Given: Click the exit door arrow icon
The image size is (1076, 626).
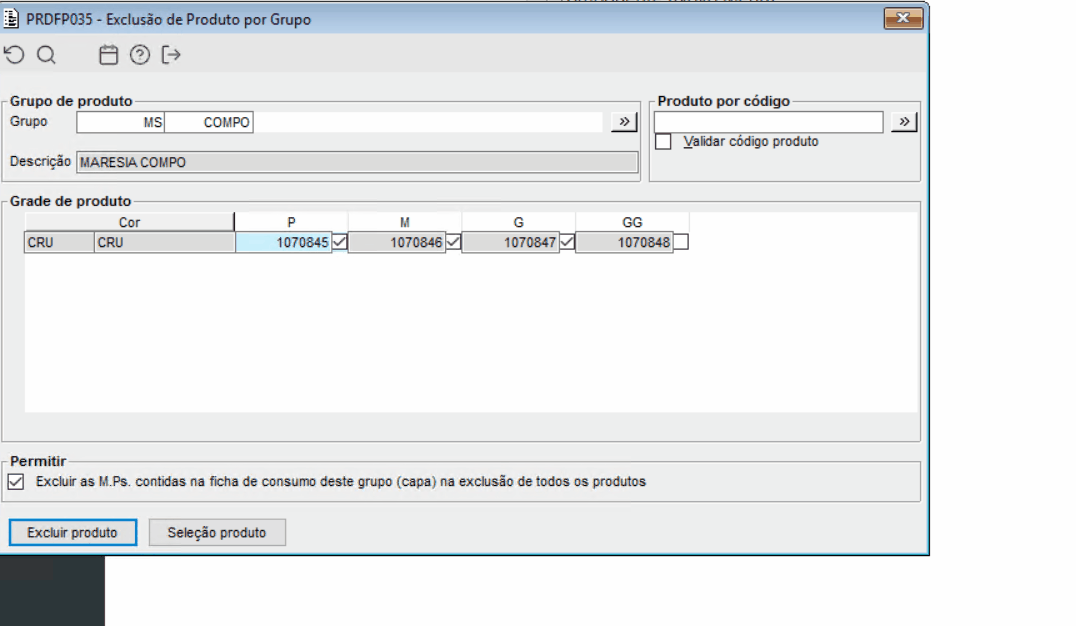Looking at the screenshot, I should click(171, 55).
